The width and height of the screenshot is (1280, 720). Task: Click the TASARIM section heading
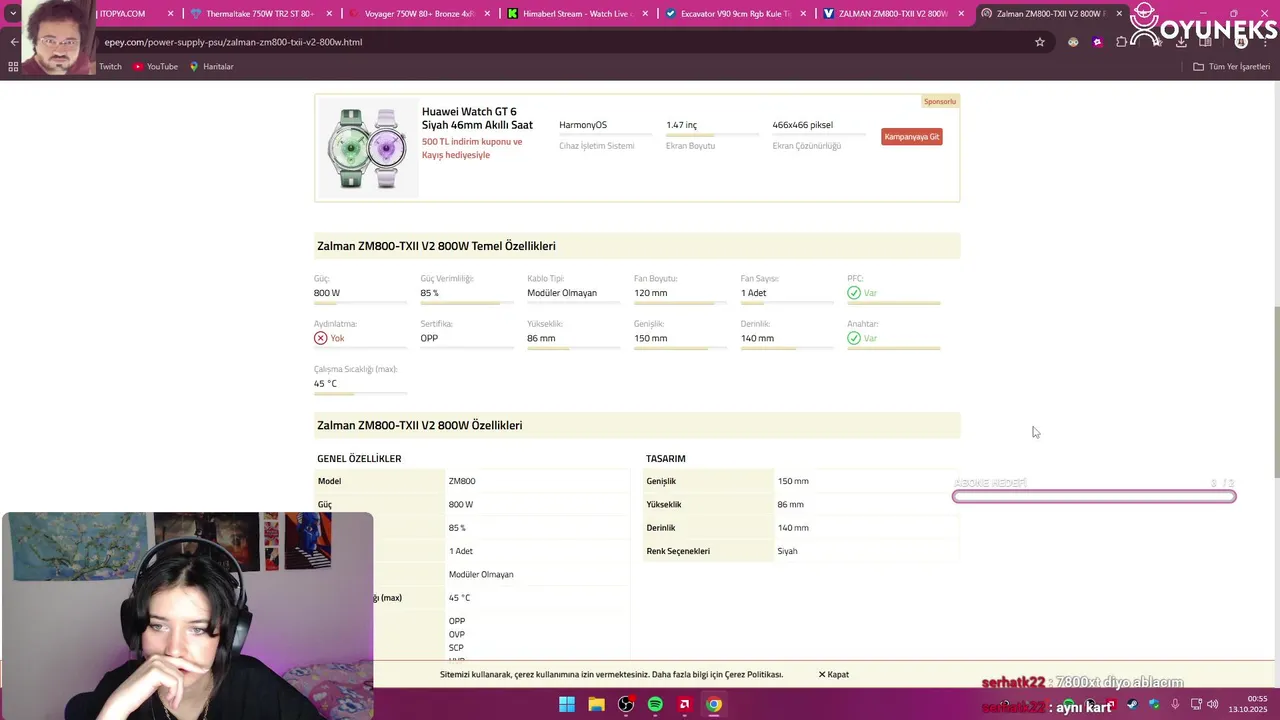coord(665,459)
